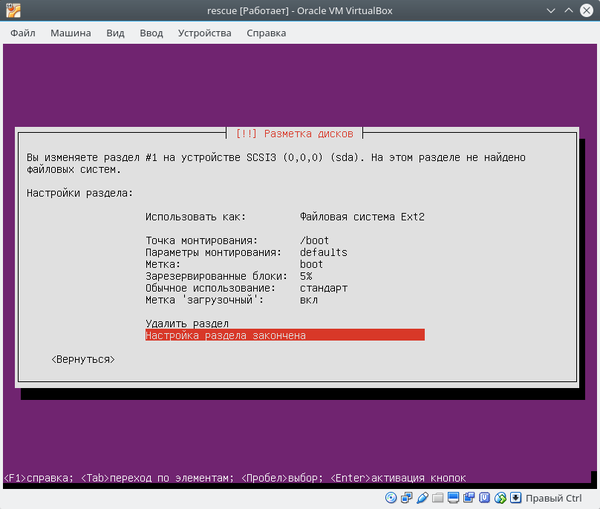The width and height of the screenshot is (600, 509).
Task: Toggle Метка 'загрузочный' setting
Action: pos(285,300)
